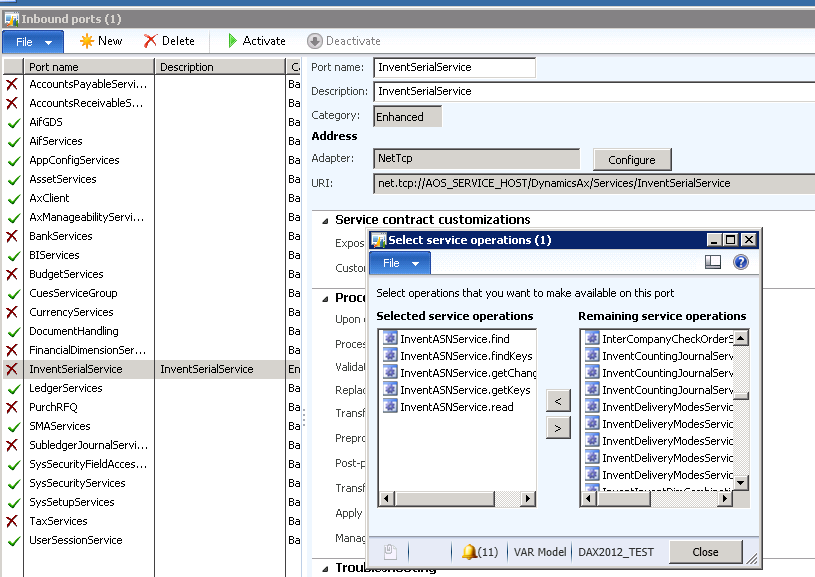Open File dropdown in service operations dialog
This screenshot has width=815, height=577.
click(x=400, y=263)
